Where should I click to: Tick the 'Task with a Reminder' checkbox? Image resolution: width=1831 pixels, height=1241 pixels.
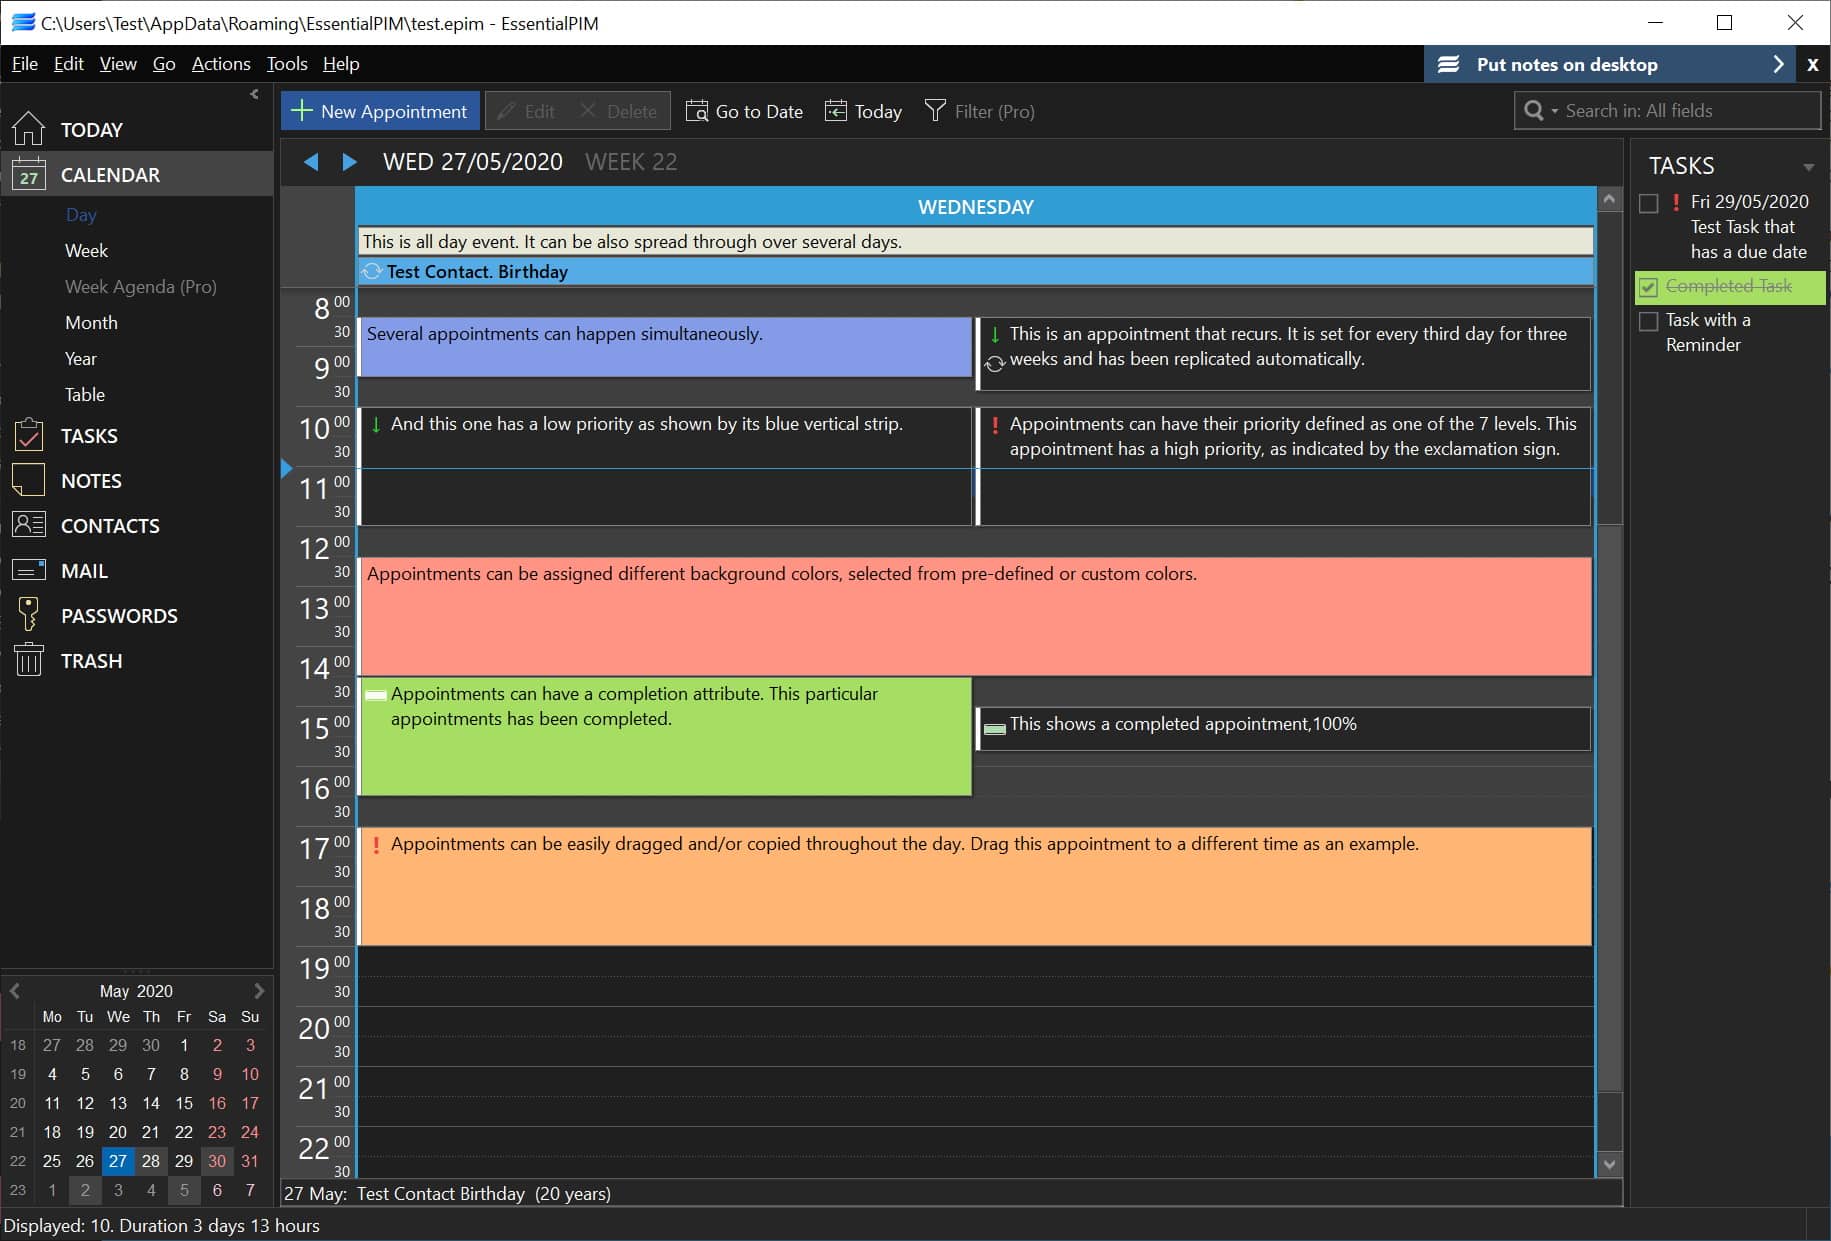click(x=1649, y=321)
